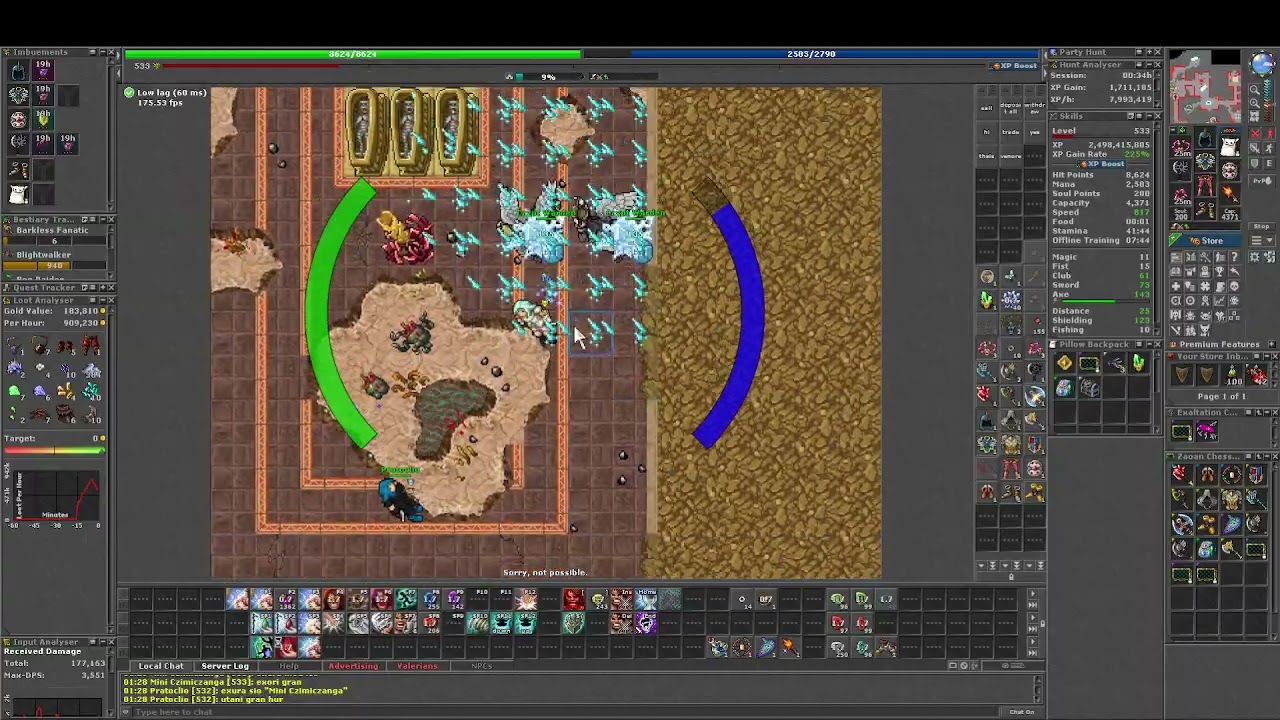Collapse the Imbuements panel
Screen dimensions: 1280x720
tap(103, 52)
